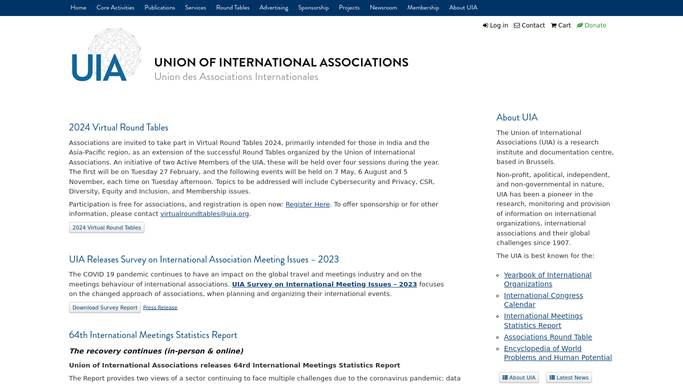Screen dimensions: 683x384
Task: Click the virtualroundtables@uia.org email link
Action: click(205, 214)
